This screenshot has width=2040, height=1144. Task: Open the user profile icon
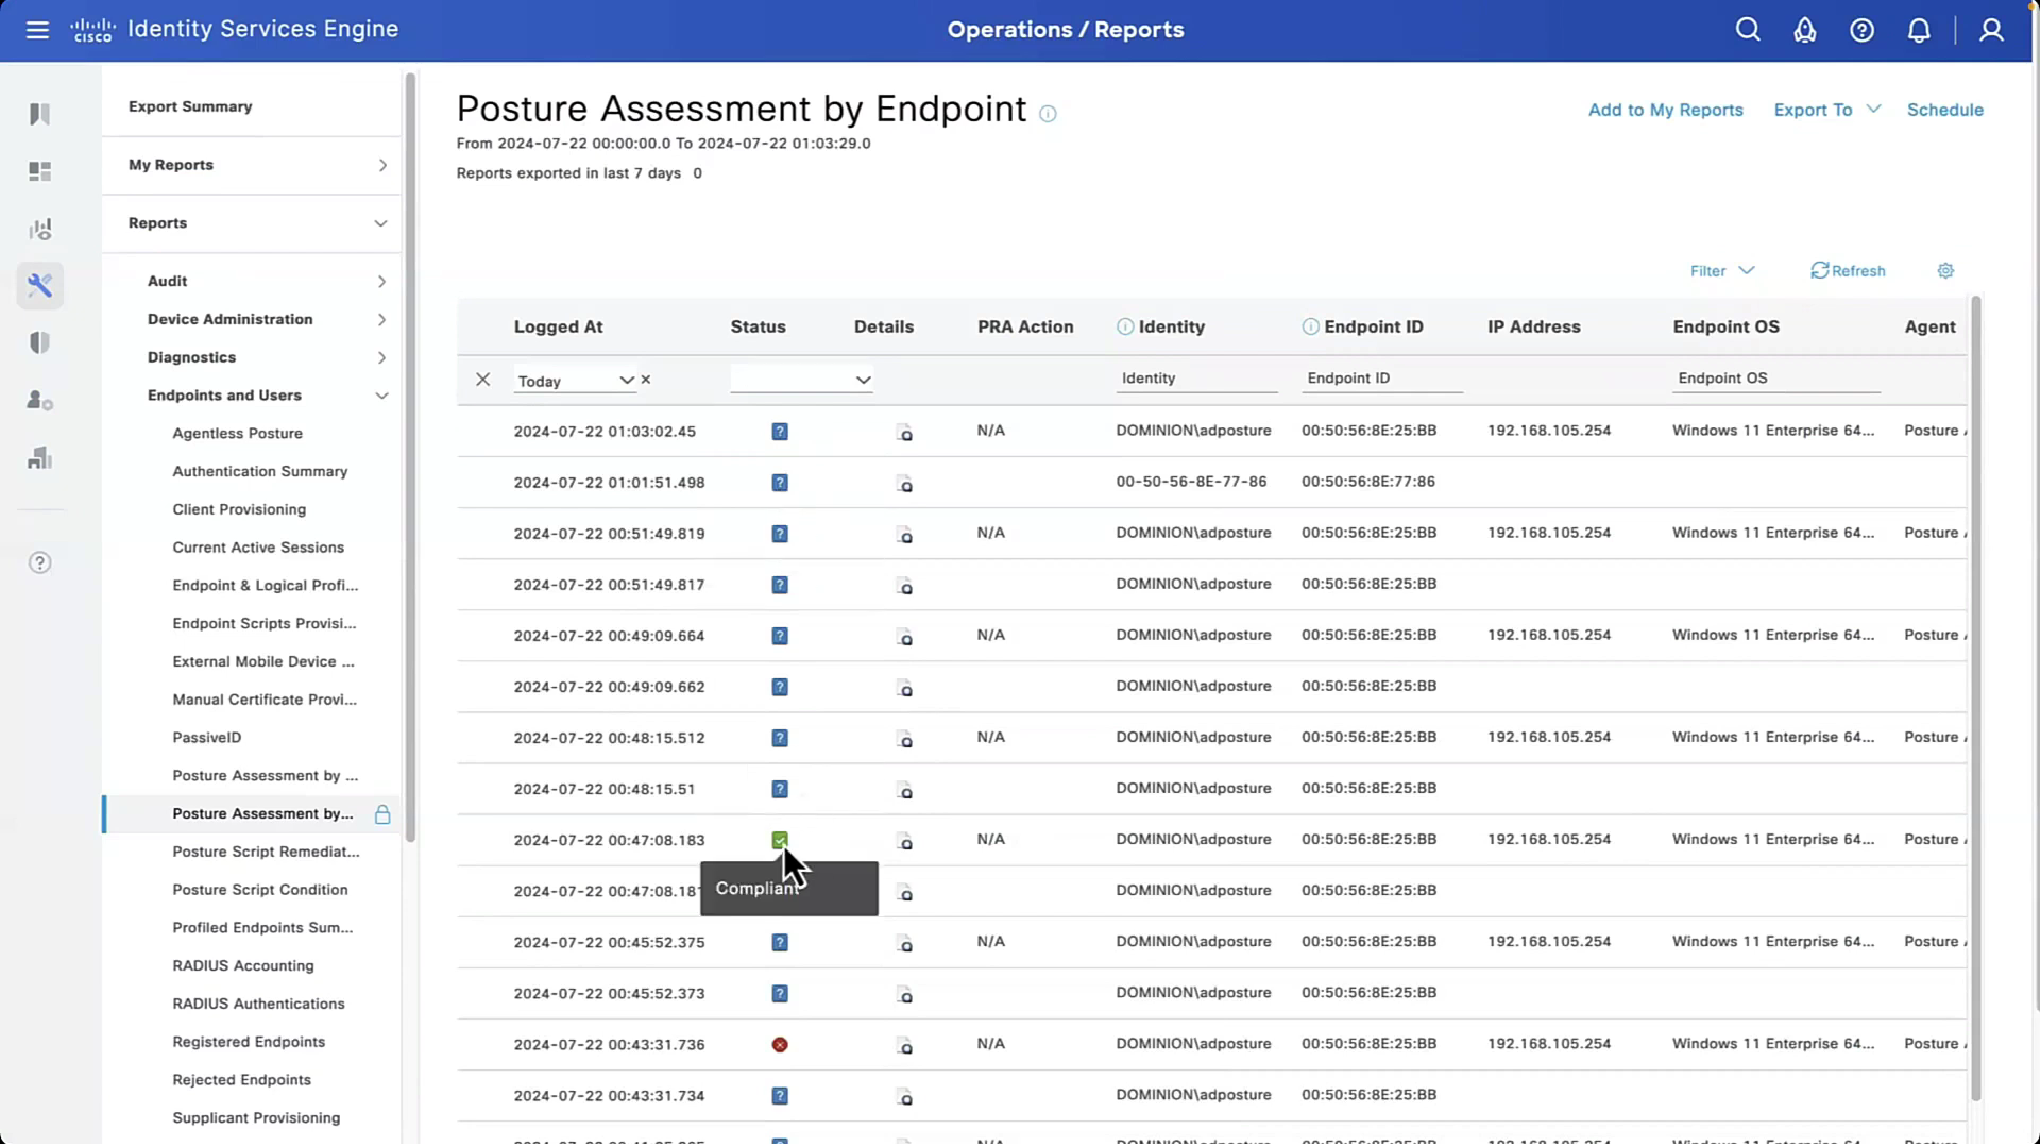1990,30
